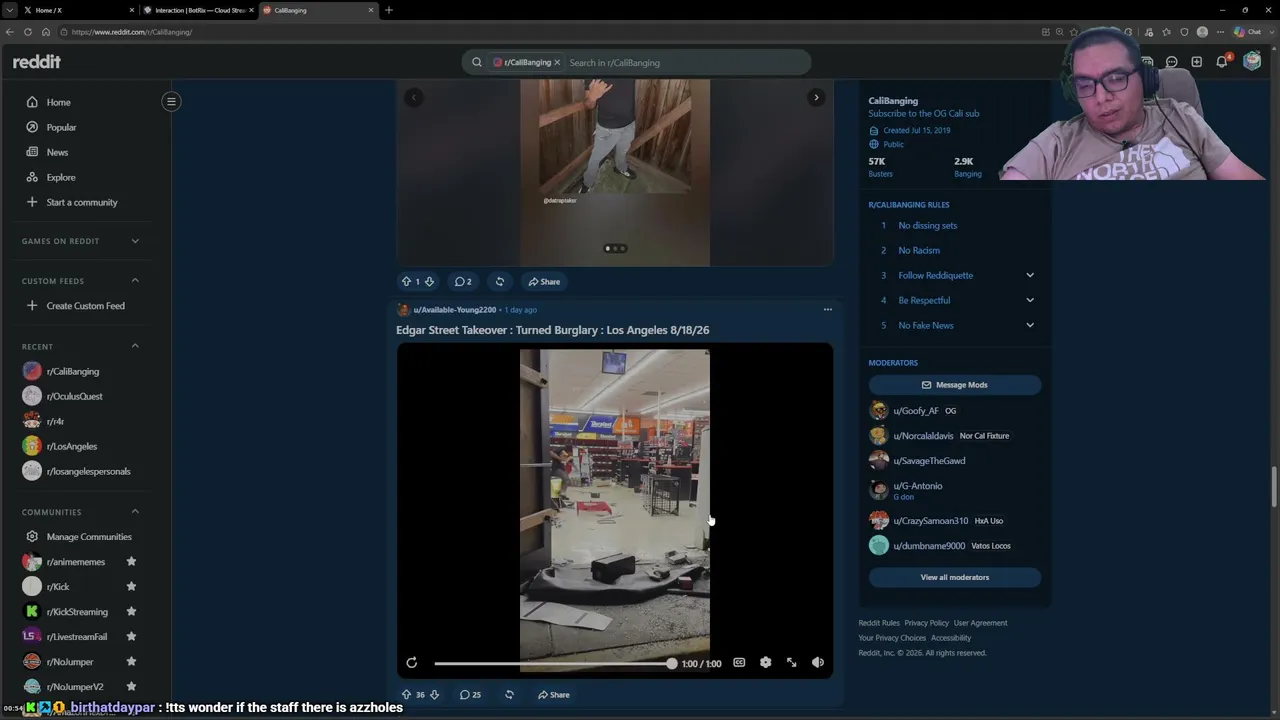Go back in the browser
This screenshot has width=1280, height=720.
click(x=10, y=32)
